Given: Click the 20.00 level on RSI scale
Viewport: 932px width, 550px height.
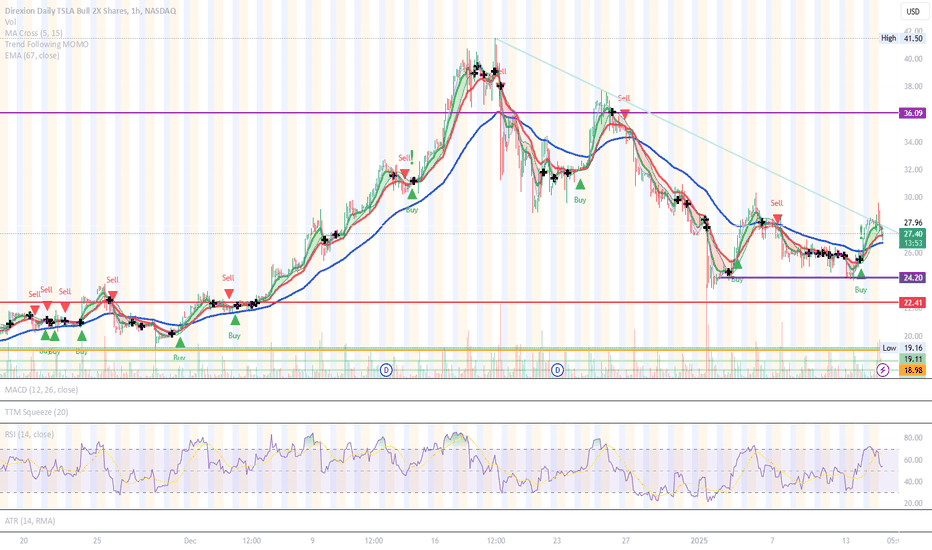Looking at the screenshot, I should tap(913, 503).
